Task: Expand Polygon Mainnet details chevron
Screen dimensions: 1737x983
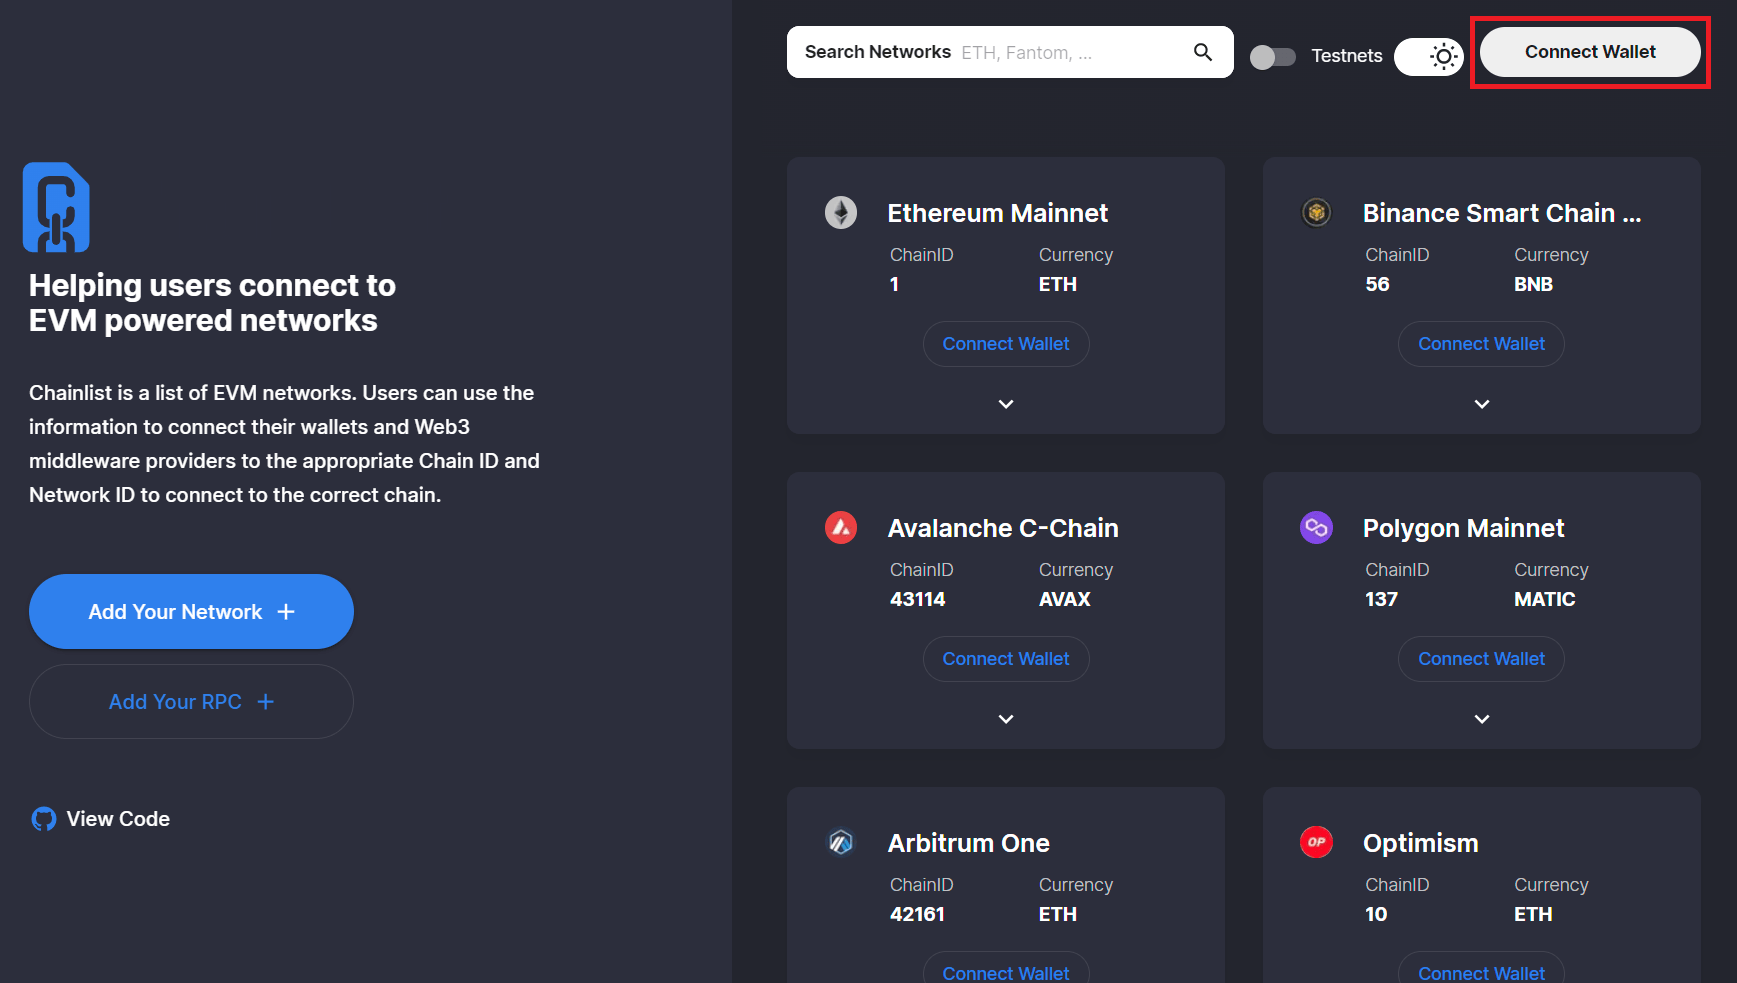Action: [x=1482, y=719]
